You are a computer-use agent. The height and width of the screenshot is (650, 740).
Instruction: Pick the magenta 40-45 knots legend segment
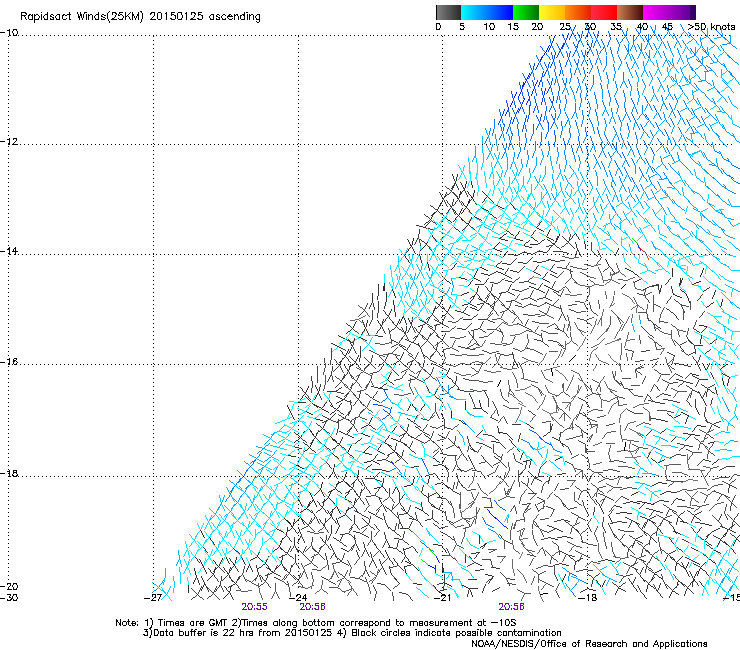pyautogui.click(x=656, y=12)
